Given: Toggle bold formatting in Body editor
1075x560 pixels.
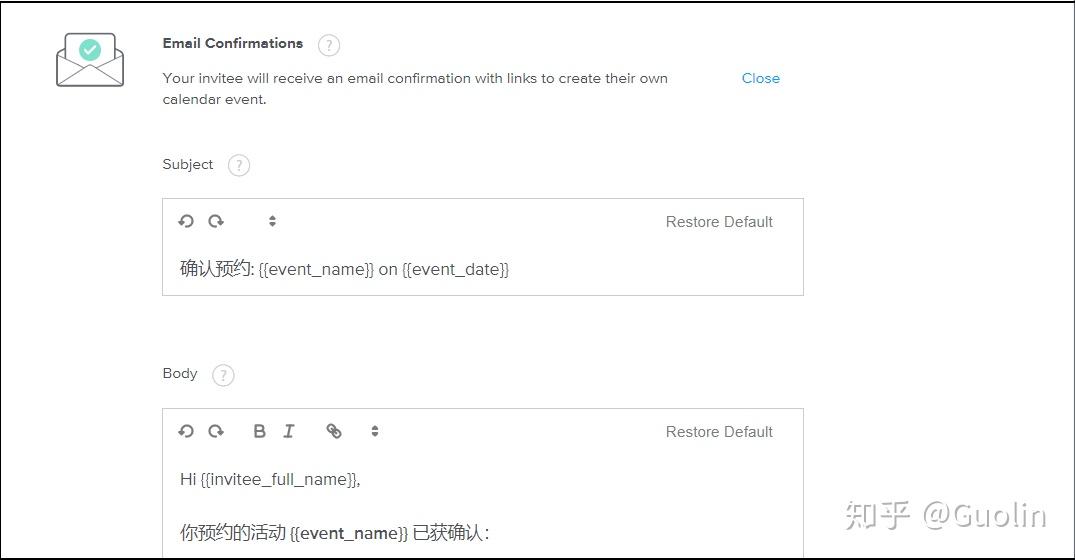Looking at the screenshot, I should [x=259, y=432].
